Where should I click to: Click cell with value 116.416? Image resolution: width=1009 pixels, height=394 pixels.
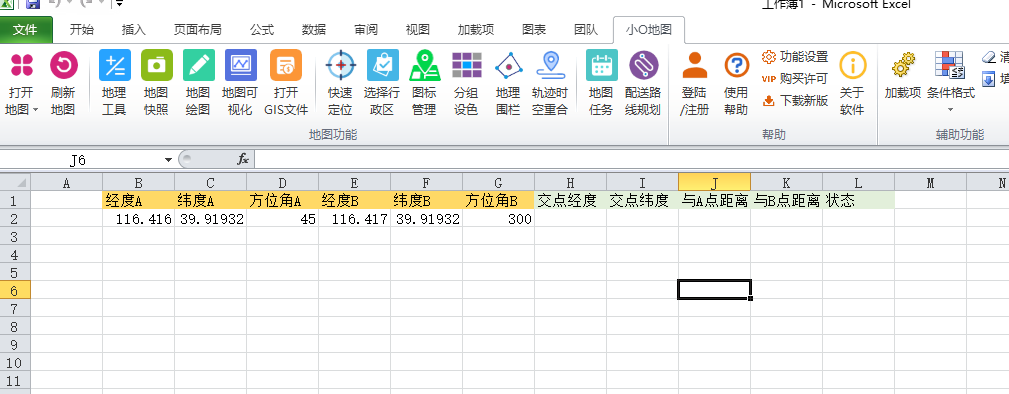point(138,219)
